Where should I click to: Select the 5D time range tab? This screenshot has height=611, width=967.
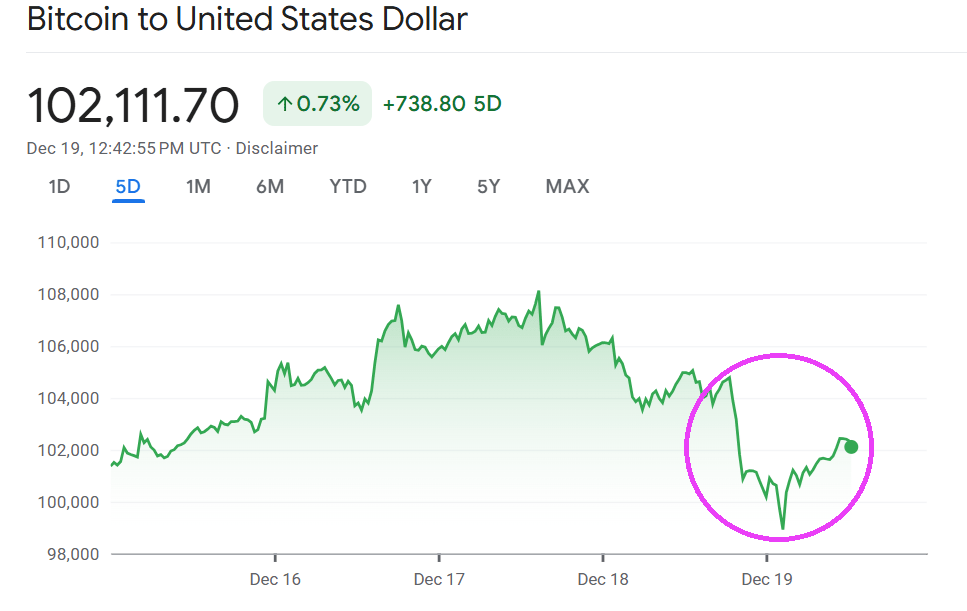(128, 186)
